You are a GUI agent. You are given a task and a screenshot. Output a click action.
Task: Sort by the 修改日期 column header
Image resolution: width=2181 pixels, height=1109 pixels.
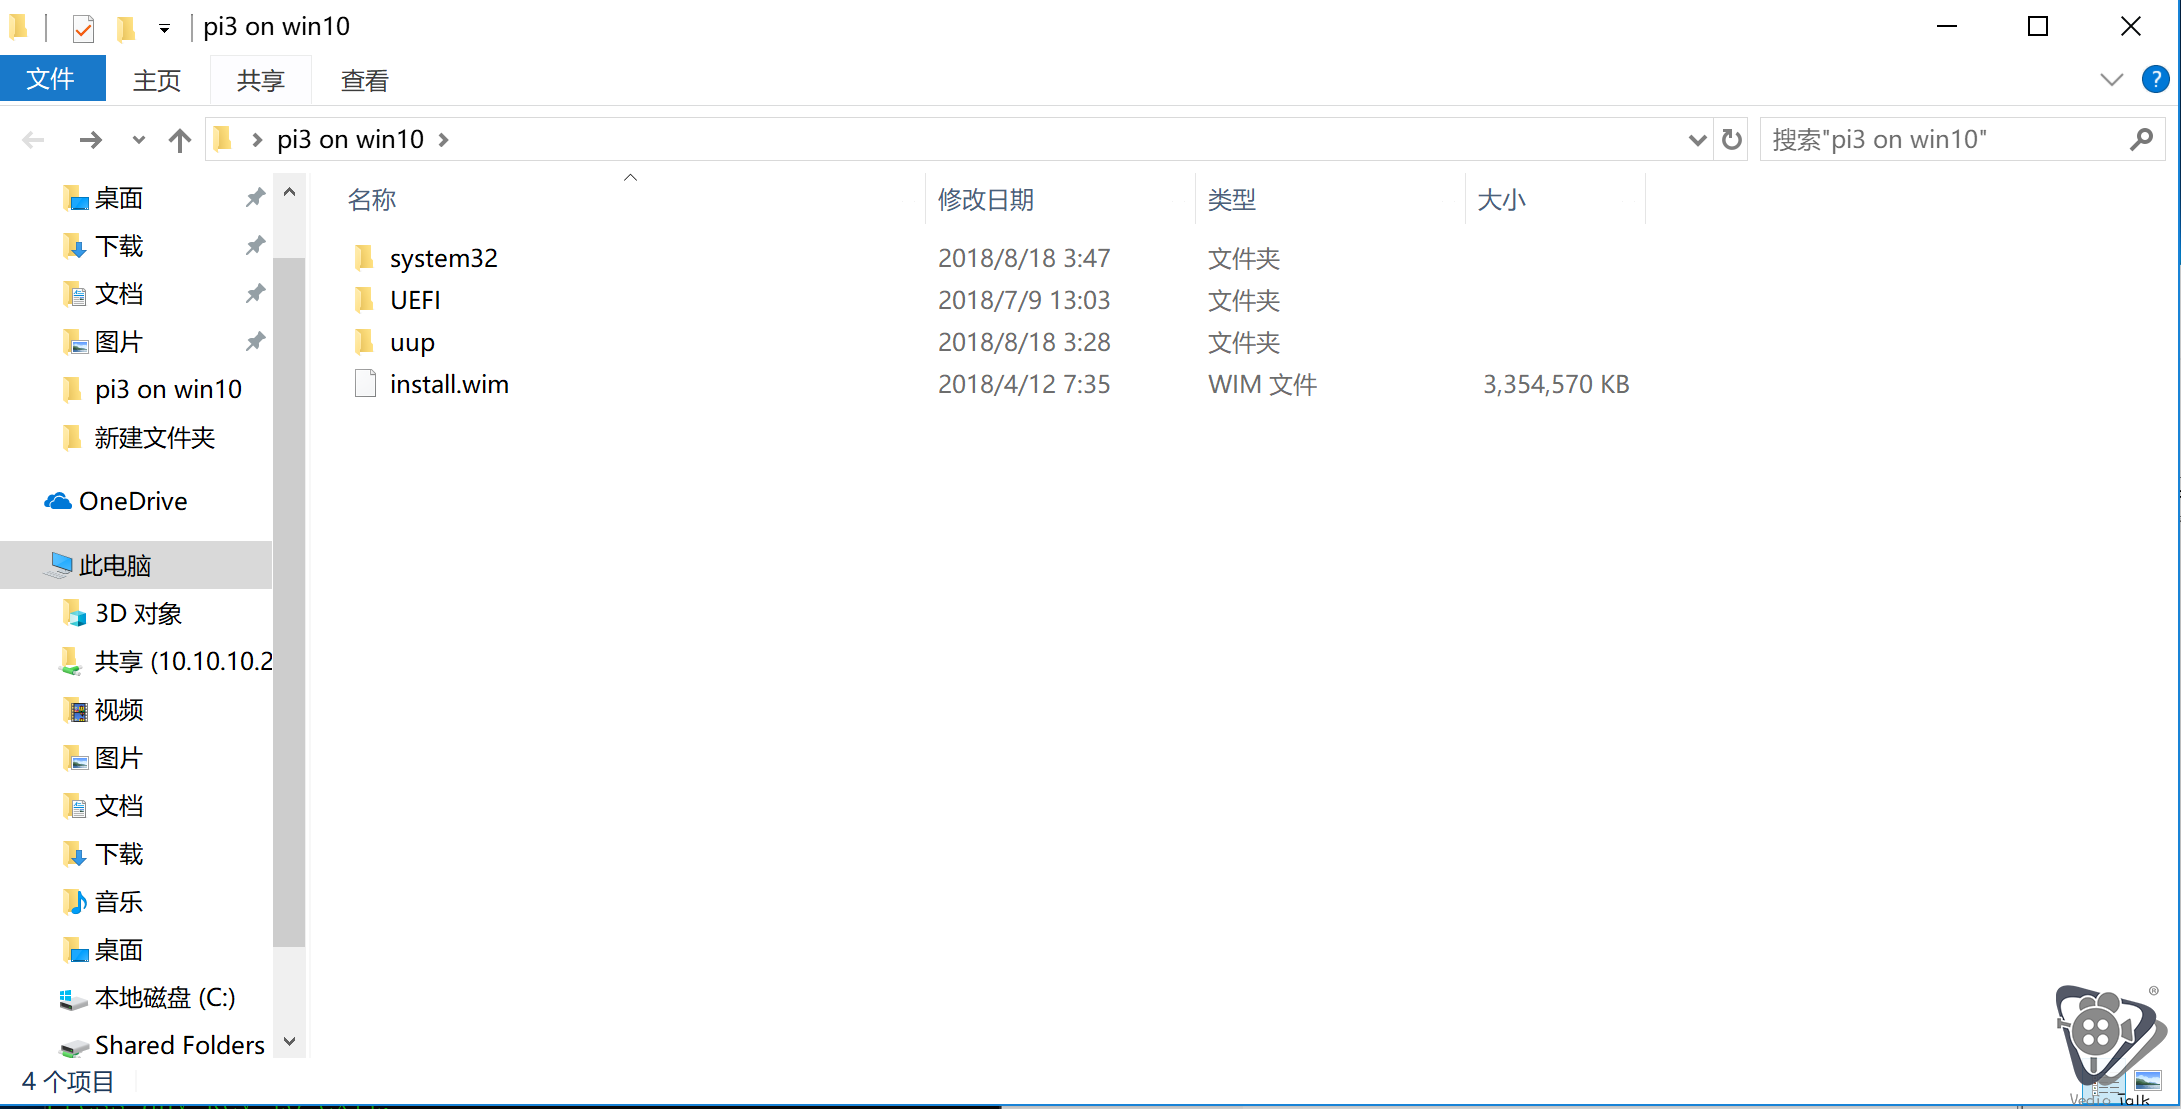986,200
